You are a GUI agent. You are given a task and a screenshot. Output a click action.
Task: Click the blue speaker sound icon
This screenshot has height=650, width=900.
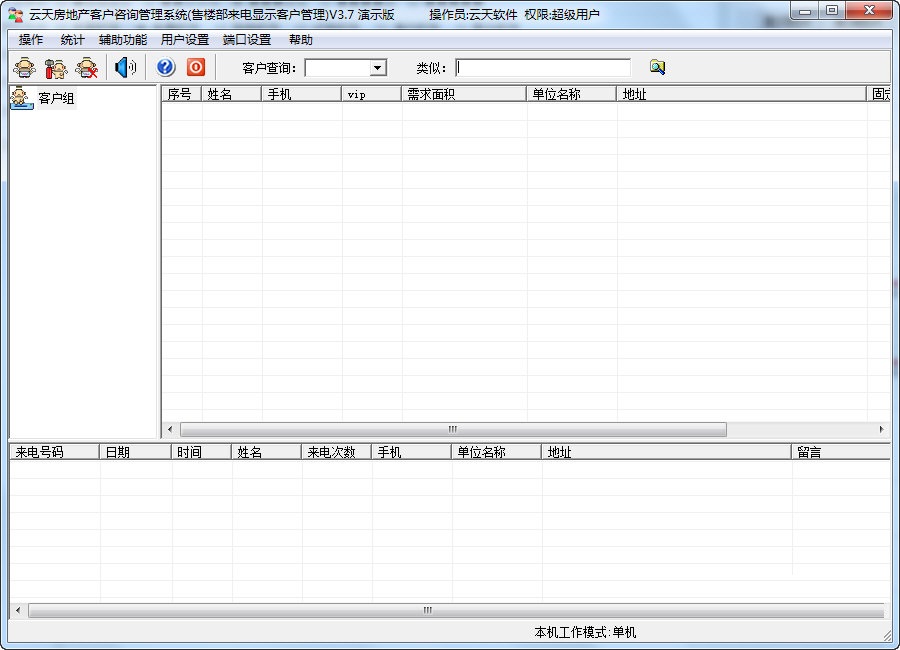[x=125, y=68]
